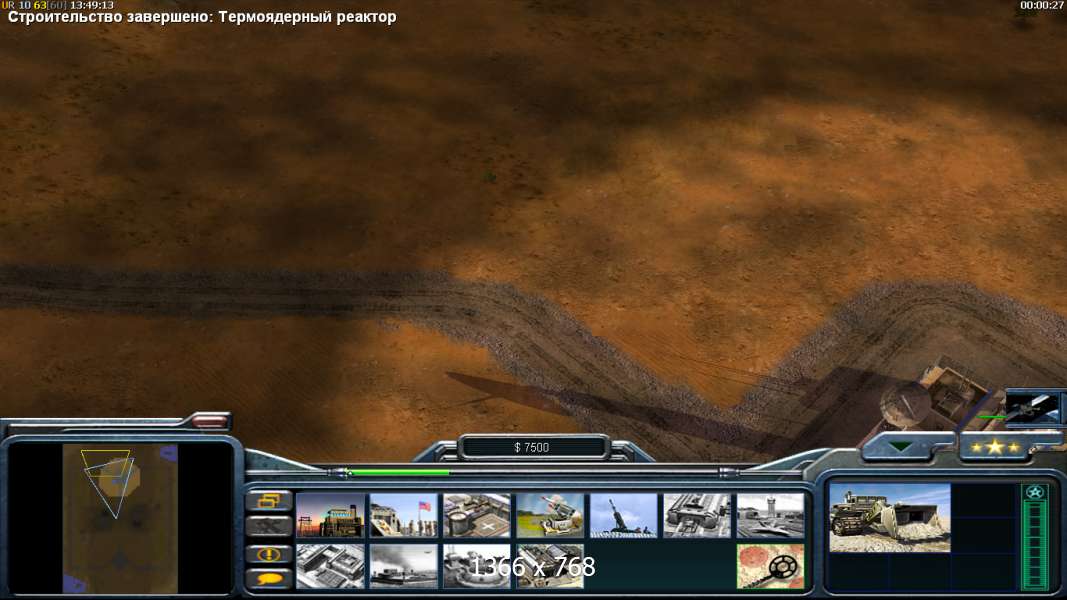Build the Patriot missile battery
The image size is (1067, 600).
[x=550, y=515]
